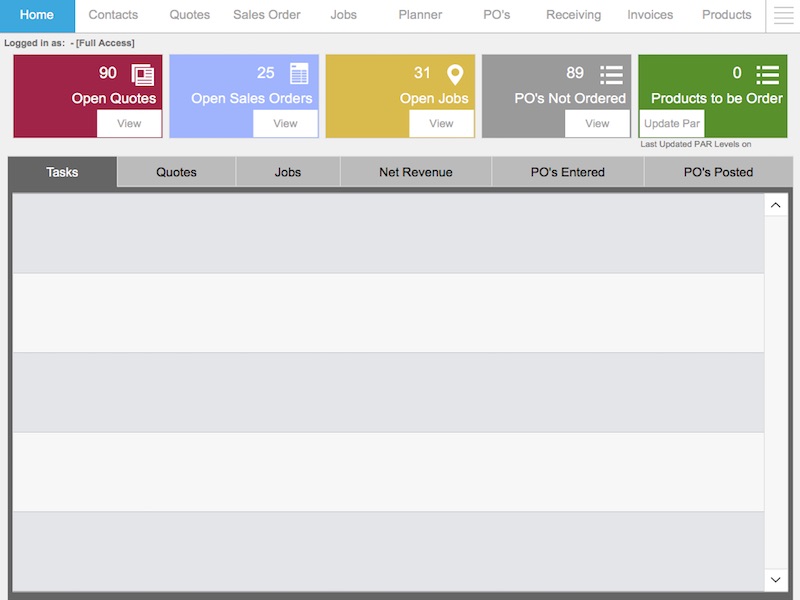The height and width of the screenshot is (600, 800).
Task: Click the Open Quotes document icon
Action: tap(143, 74)
